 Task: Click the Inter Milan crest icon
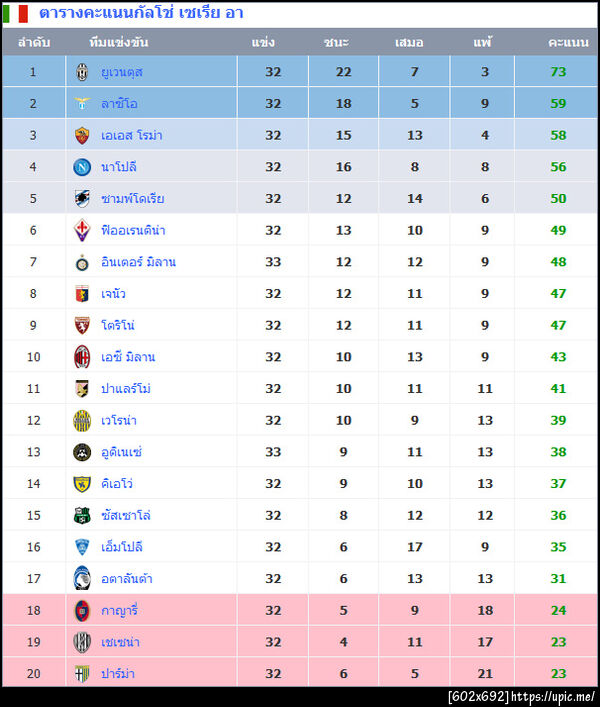pos(82,262)
